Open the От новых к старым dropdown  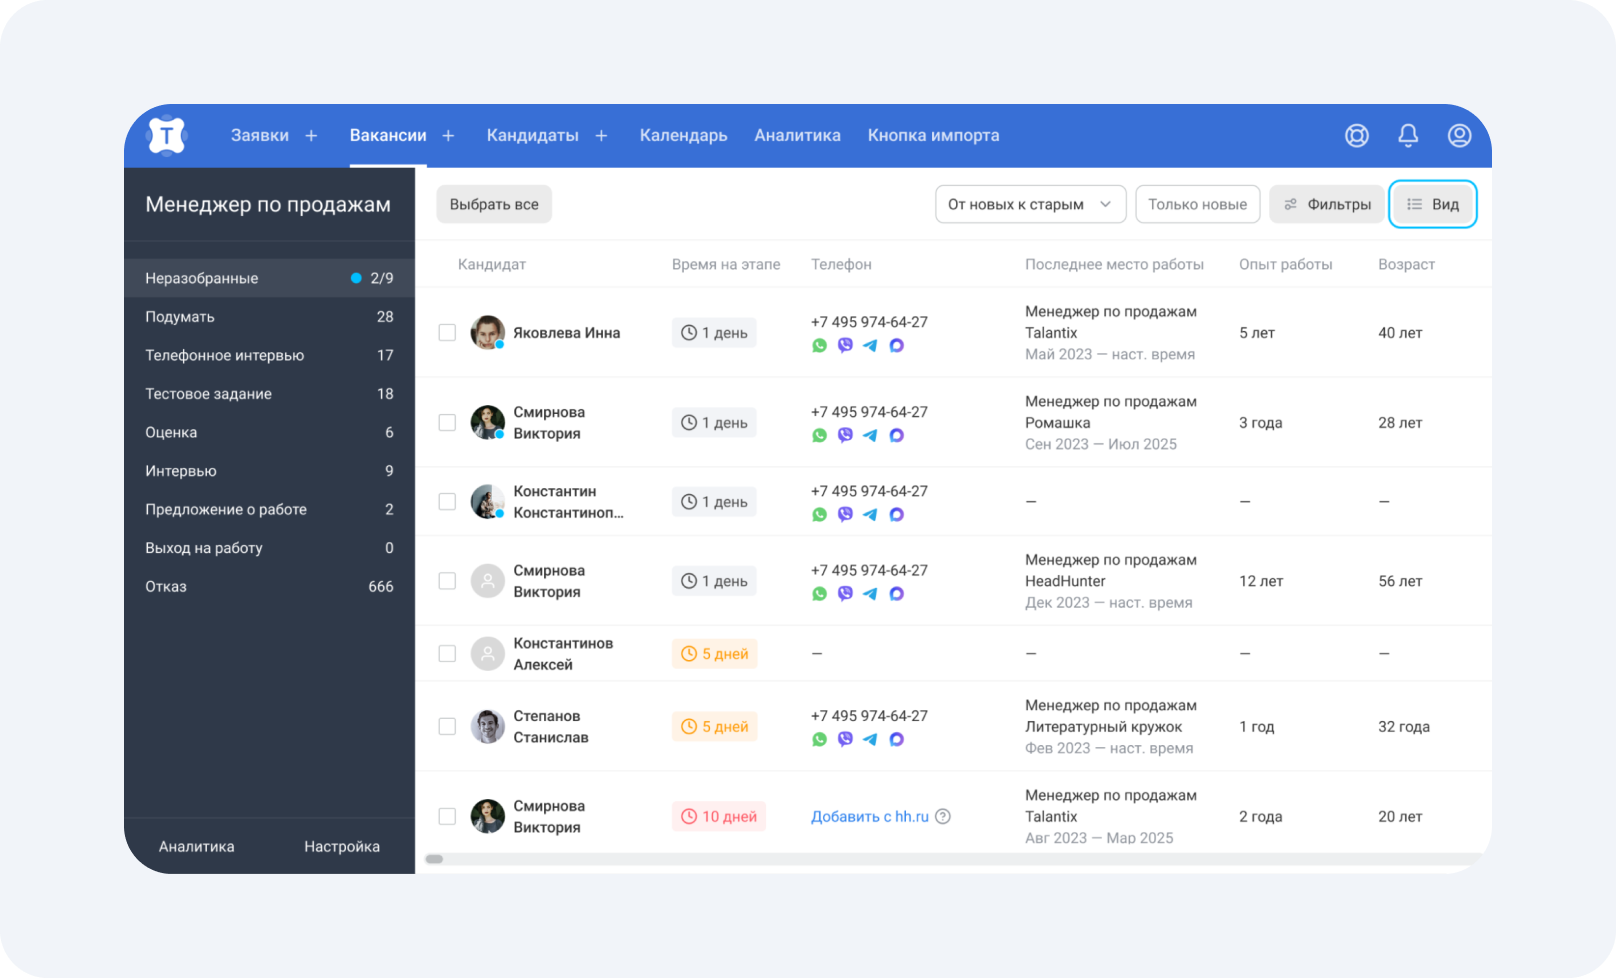click(x=1030, y=204)
